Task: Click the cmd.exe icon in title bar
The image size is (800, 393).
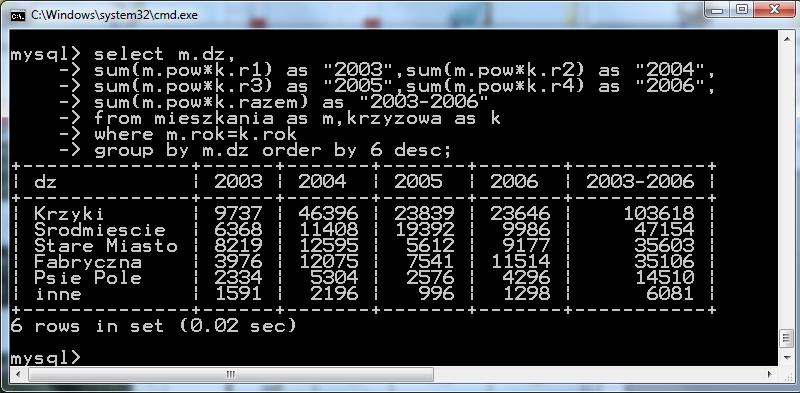Action: (x=18, y=15)
